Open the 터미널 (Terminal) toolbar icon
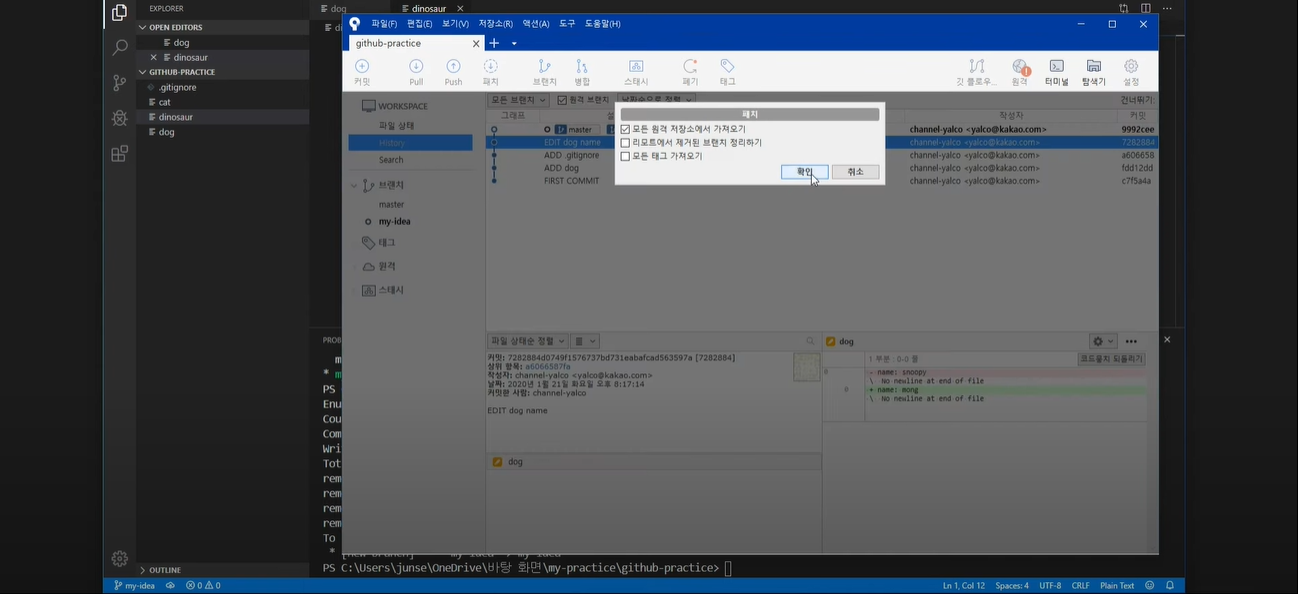1298x594 pixels. [1056, 72]
